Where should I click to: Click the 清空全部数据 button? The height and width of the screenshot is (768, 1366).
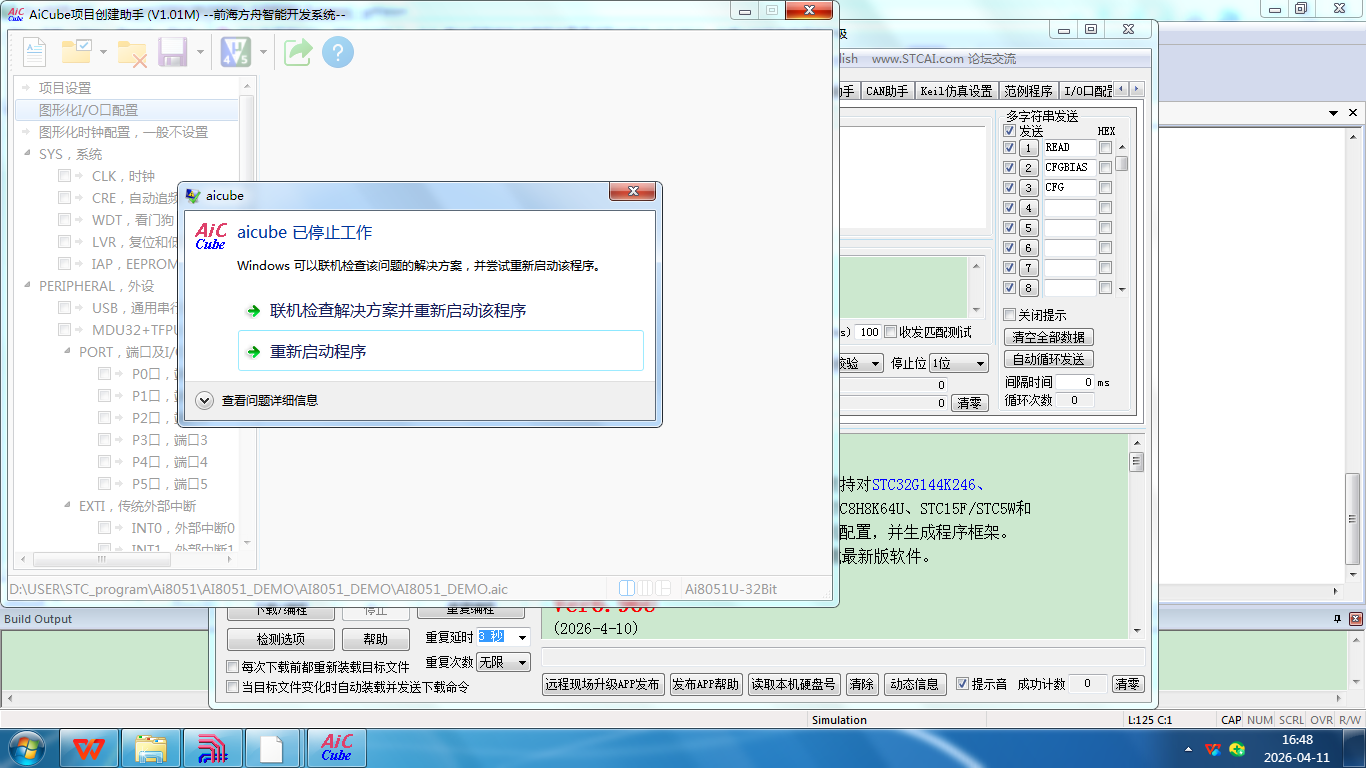pyautogui.click(x=1049, y=337)
